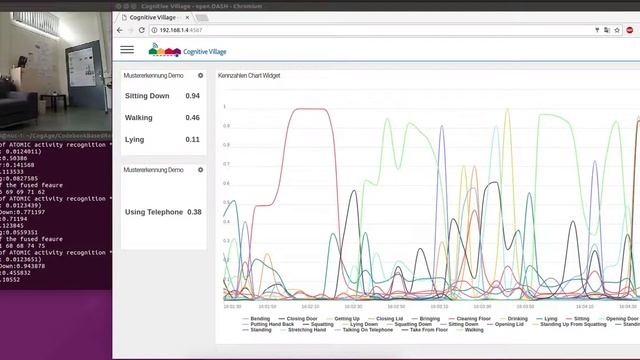This screenshot has height=360, width=640.
Task: Click the translate icon in the address bar
Action: [607, 30]
